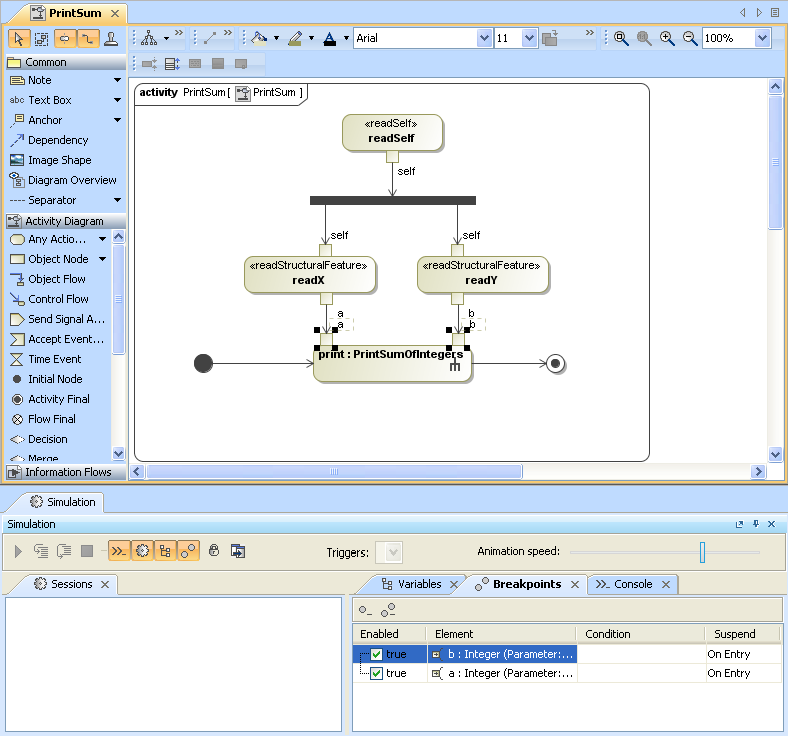Pick the Decision node tool

48,439
